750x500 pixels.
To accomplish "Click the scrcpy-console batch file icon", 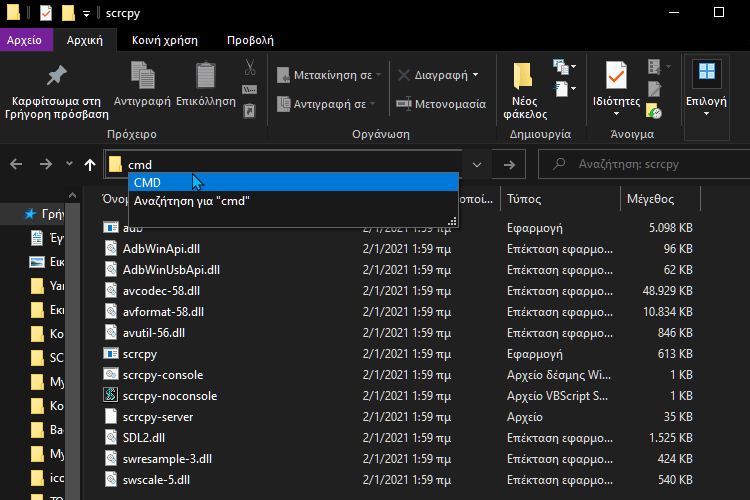I will pos(110,374).
